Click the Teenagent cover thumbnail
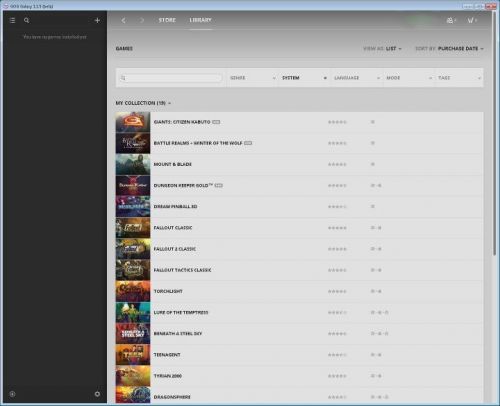This screenshot has height=406, width=500. pyautogui.click(x=133, y=355)
